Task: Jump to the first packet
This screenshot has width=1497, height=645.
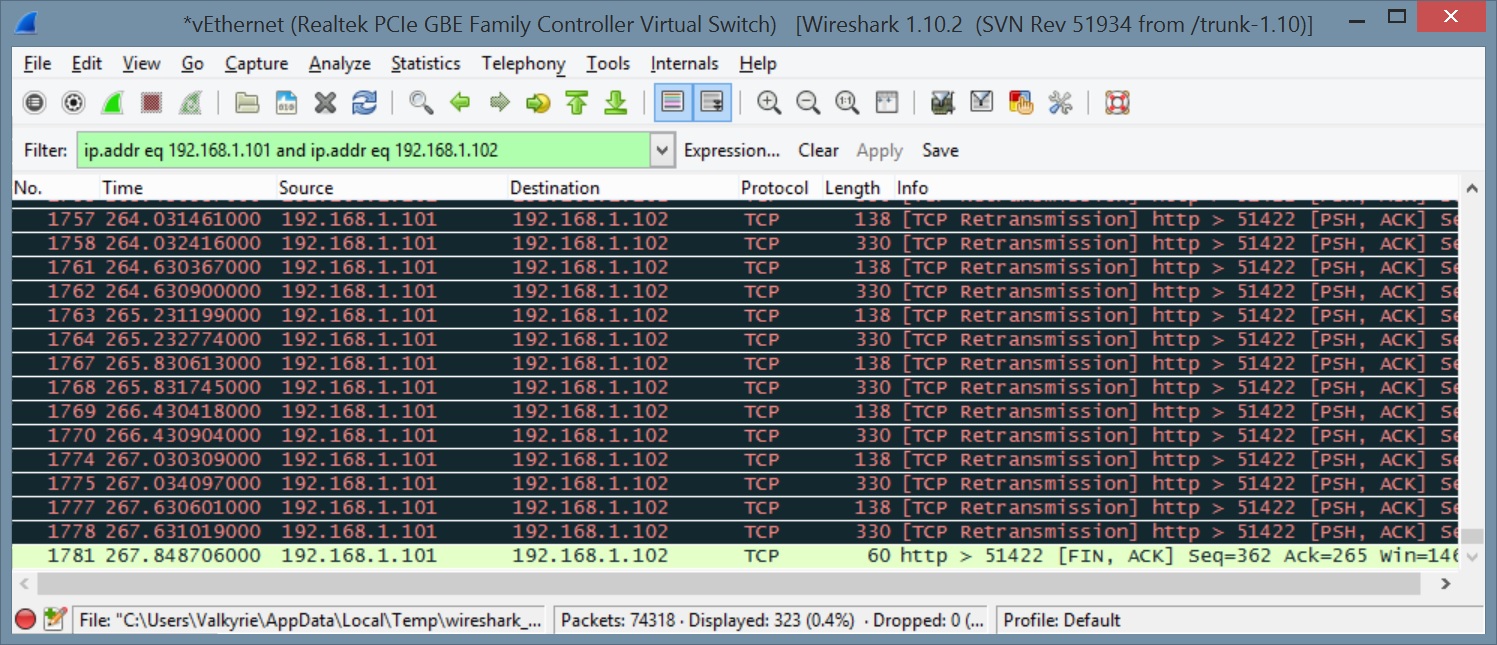Action: click(x=577, y=102)
